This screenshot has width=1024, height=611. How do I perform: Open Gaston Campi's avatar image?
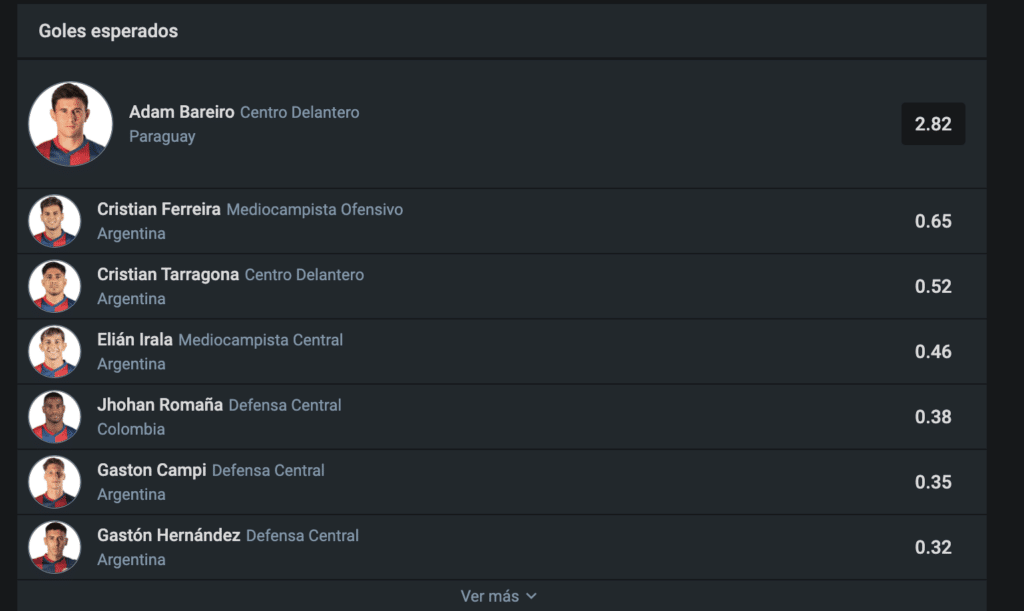54,482
